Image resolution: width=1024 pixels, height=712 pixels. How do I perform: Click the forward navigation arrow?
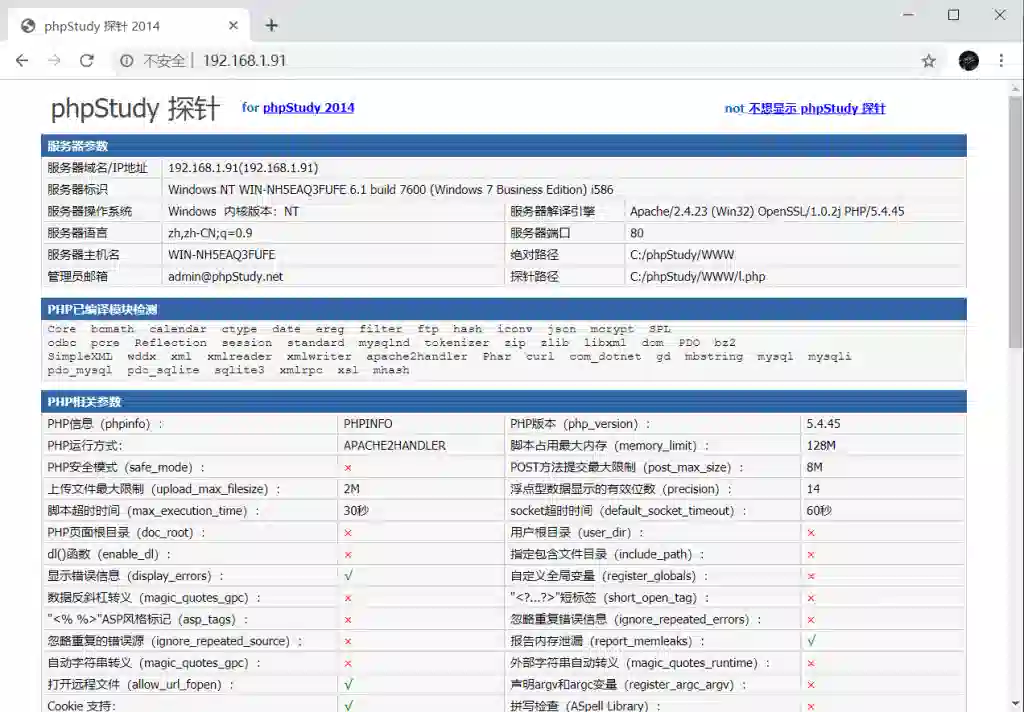click(54, 61)
